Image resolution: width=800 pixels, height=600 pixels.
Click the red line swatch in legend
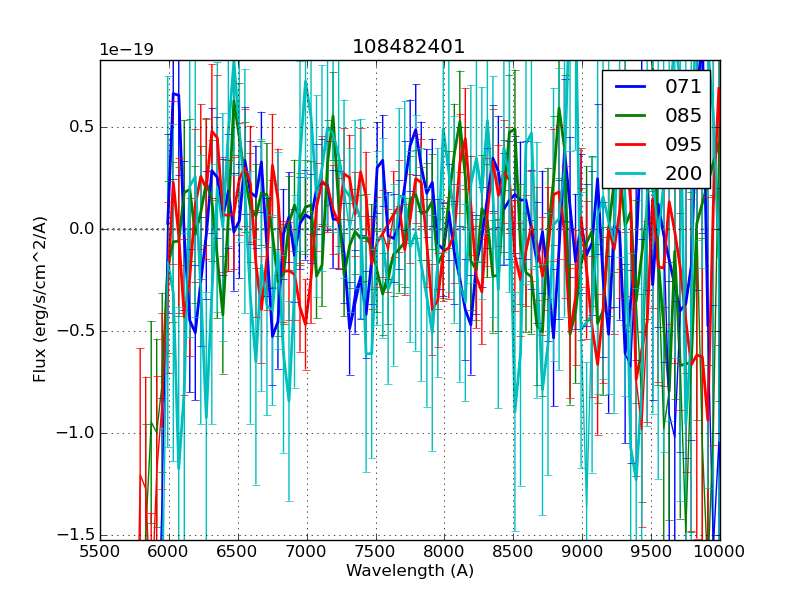pyautogui.click(x=631, y=145)
